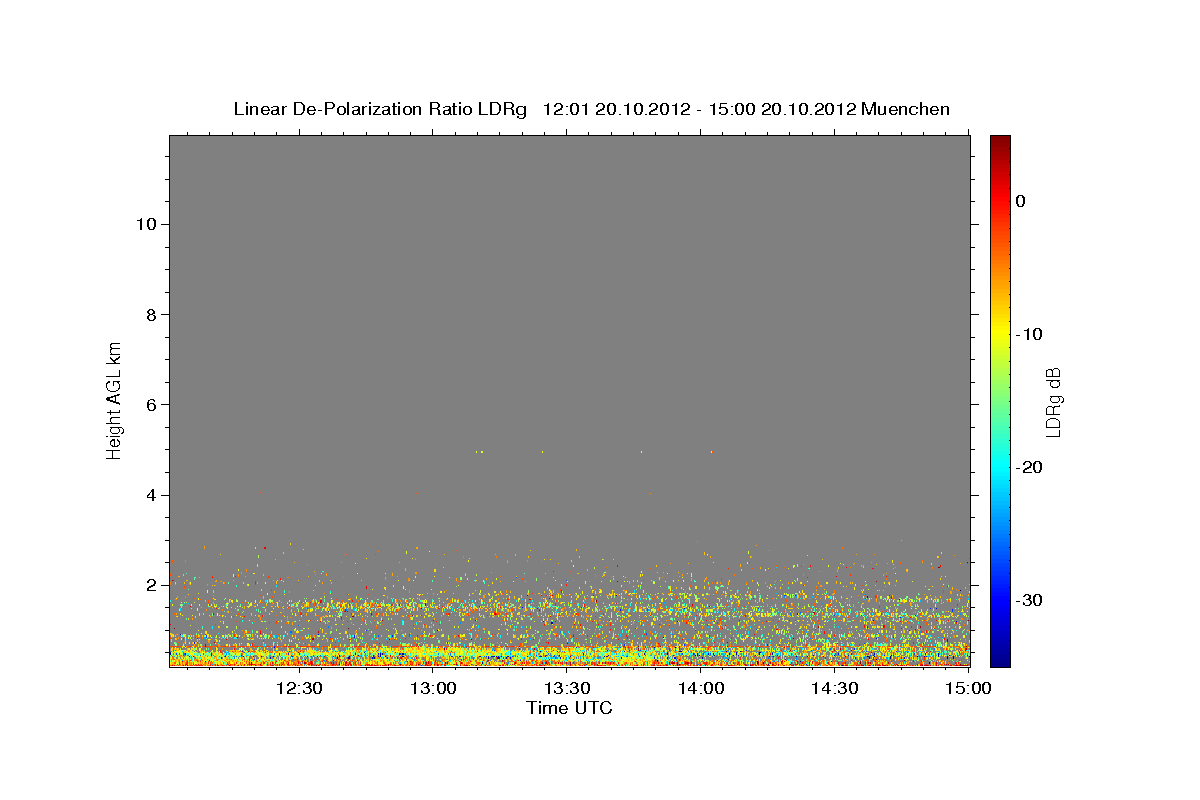Click the 'LDRg dB' colorbar label

click(1052, 402)
